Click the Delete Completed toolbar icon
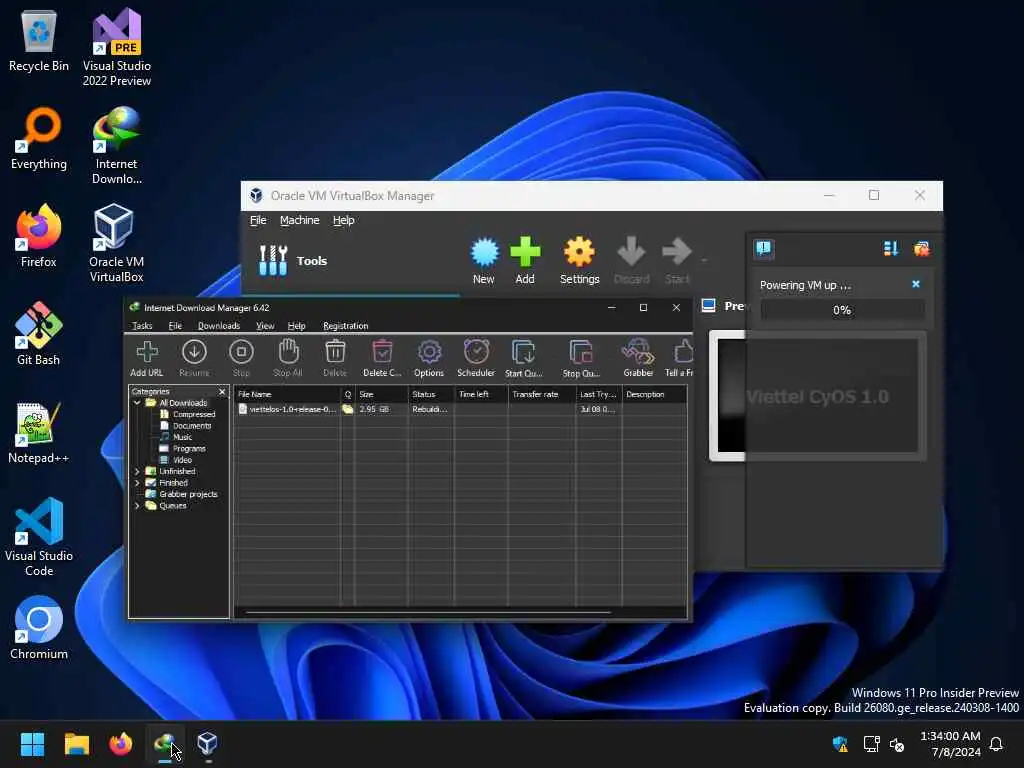The height and width of the screenshot is (768, 1024). tap(382, 358)
